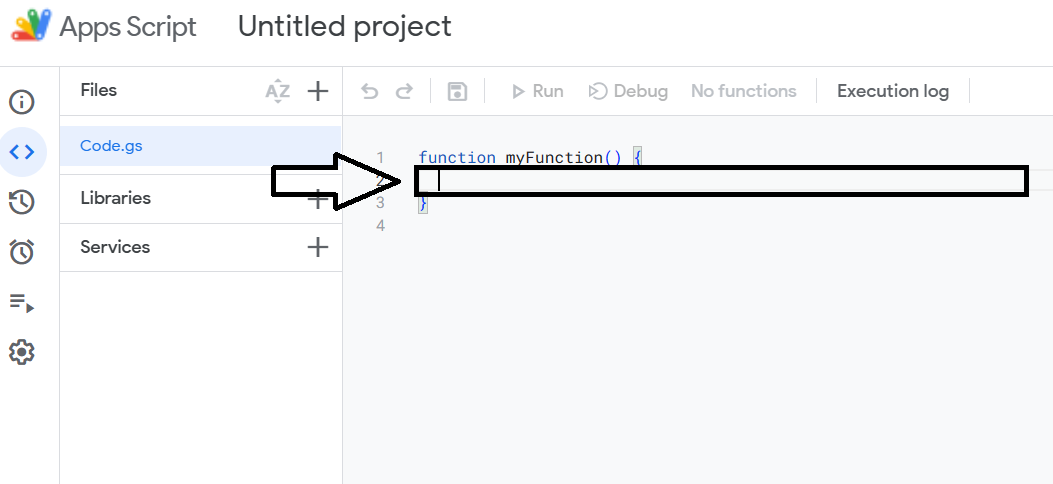Open Project Settings gear icon

point(22,352)
